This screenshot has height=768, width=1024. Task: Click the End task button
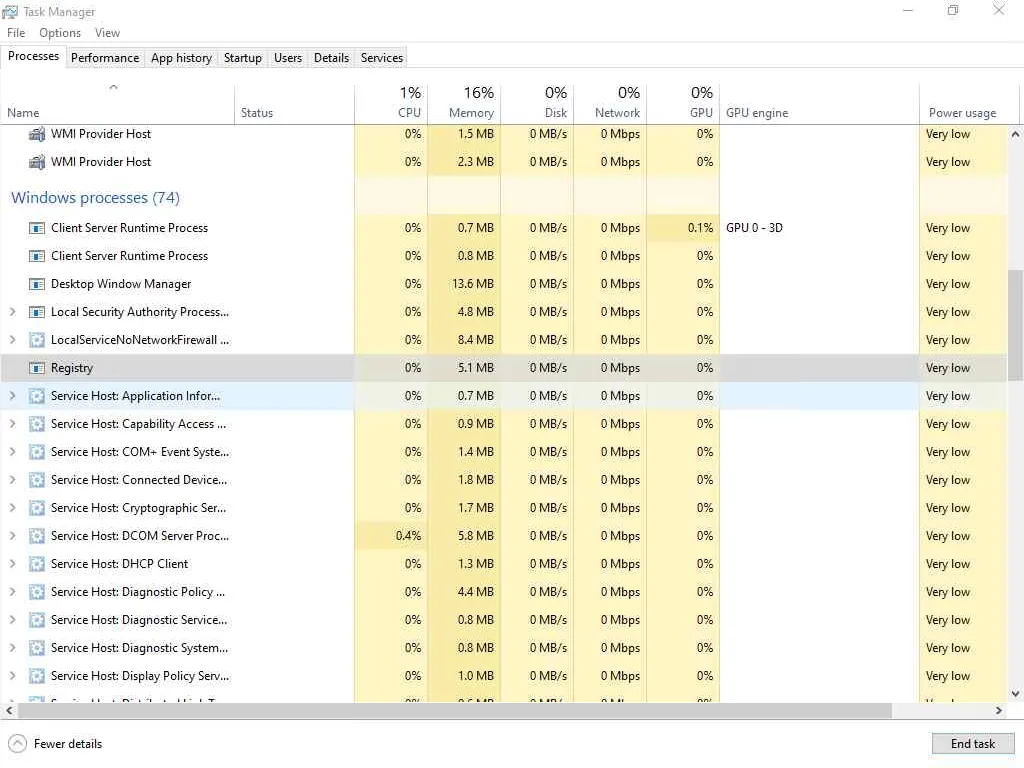(x=972, y=744)
